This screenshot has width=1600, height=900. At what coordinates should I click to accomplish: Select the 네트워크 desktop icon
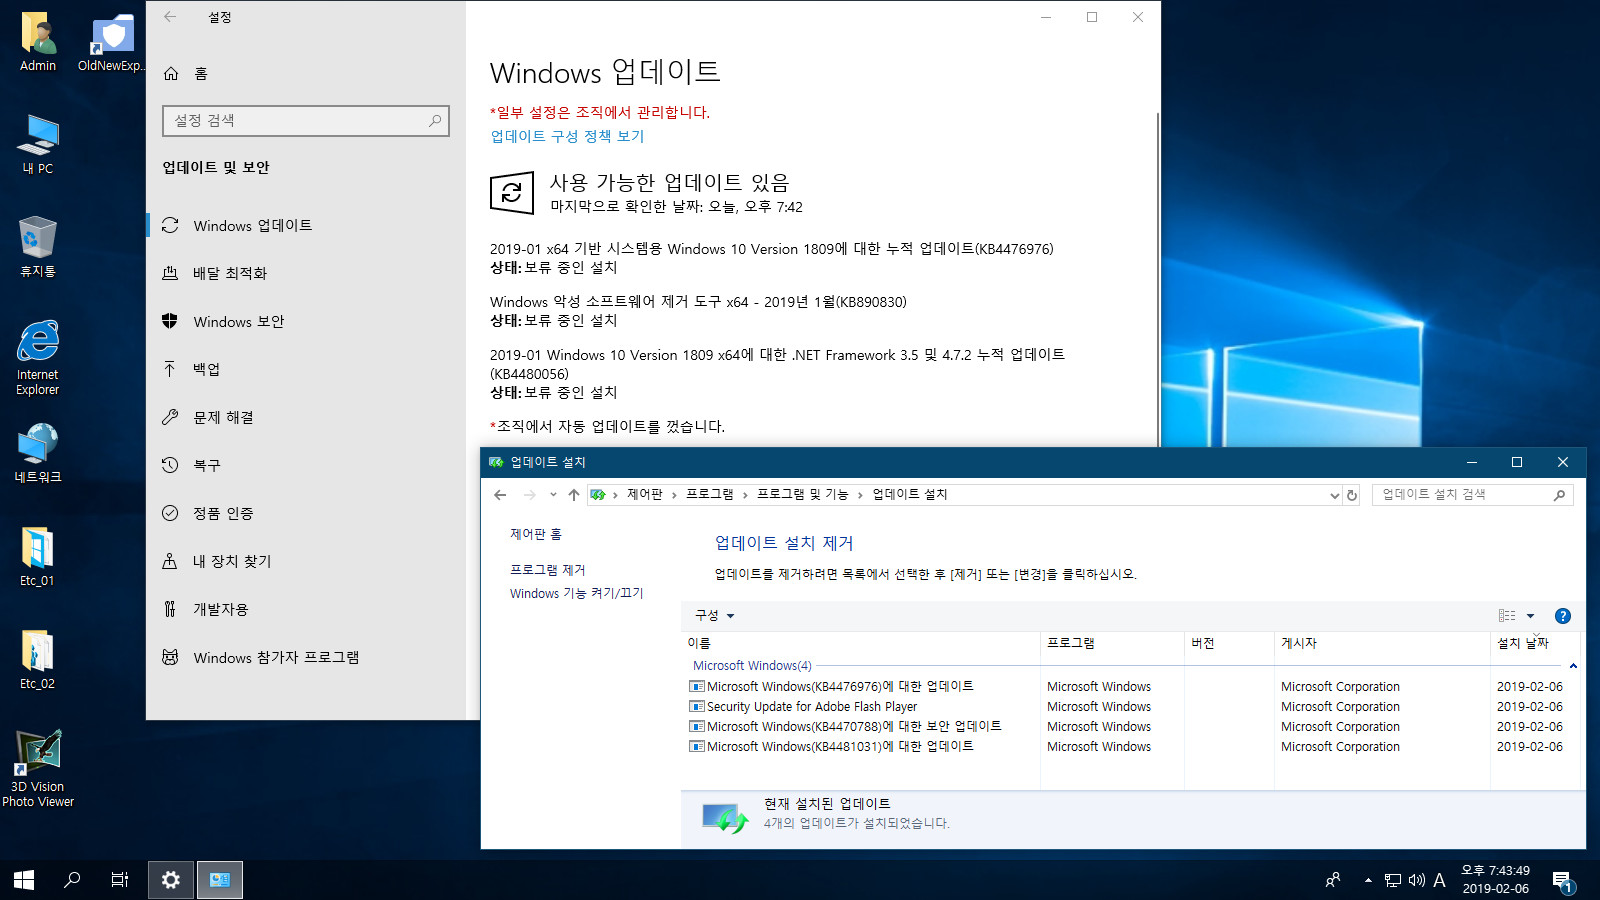tap(38, 454)
